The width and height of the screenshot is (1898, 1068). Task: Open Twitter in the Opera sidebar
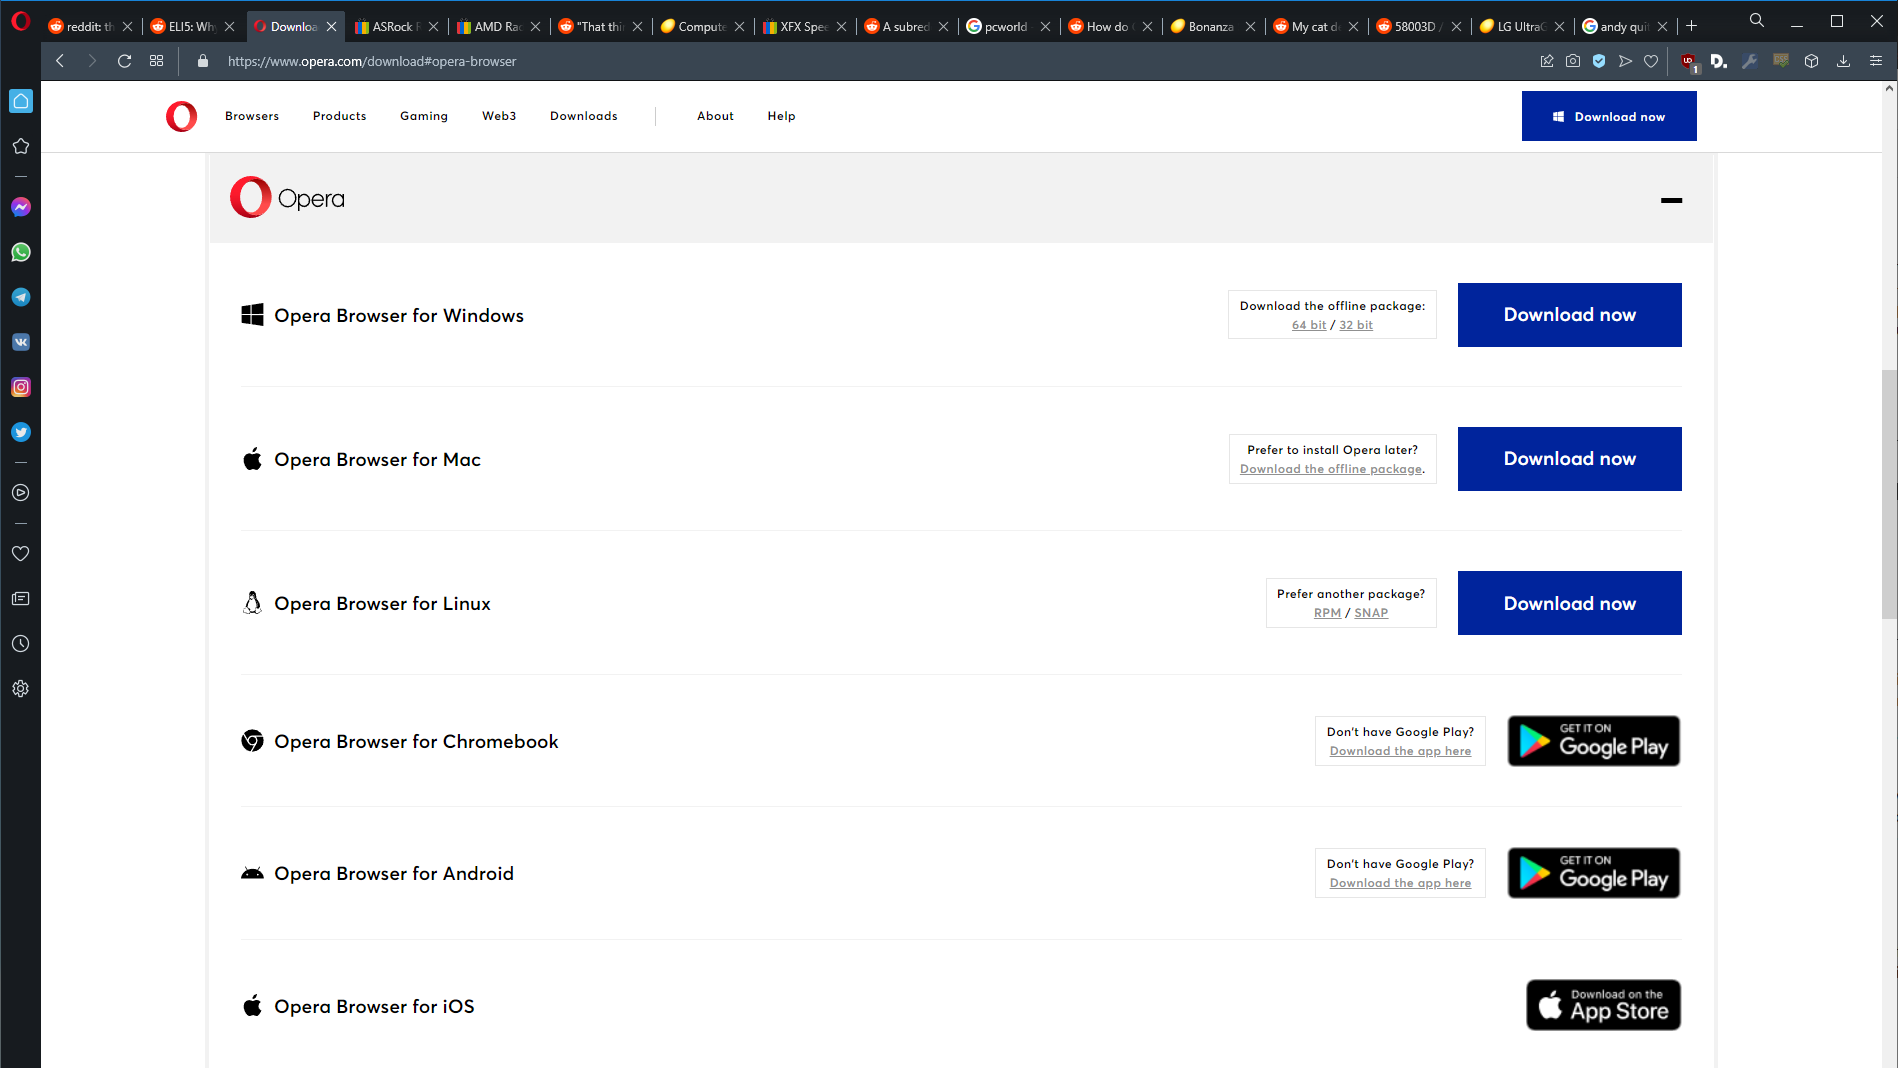[x=21, y=432]
